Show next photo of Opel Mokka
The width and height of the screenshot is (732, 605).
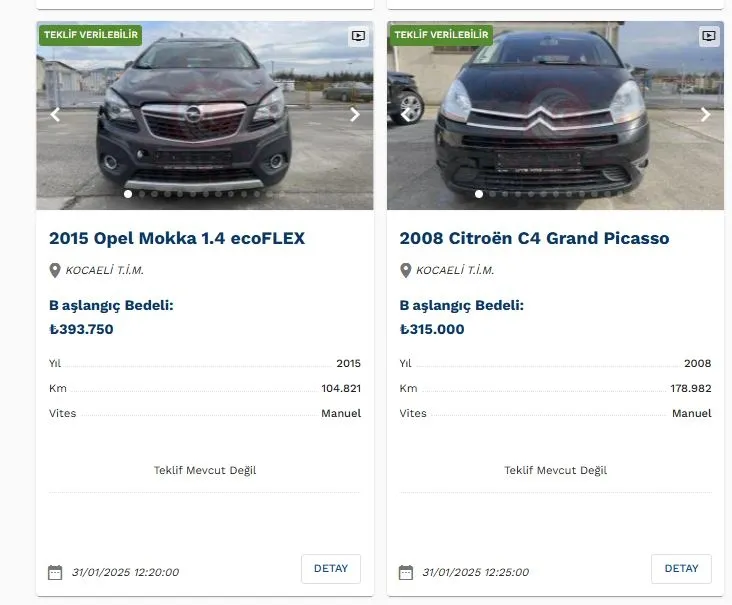(355, 115)
